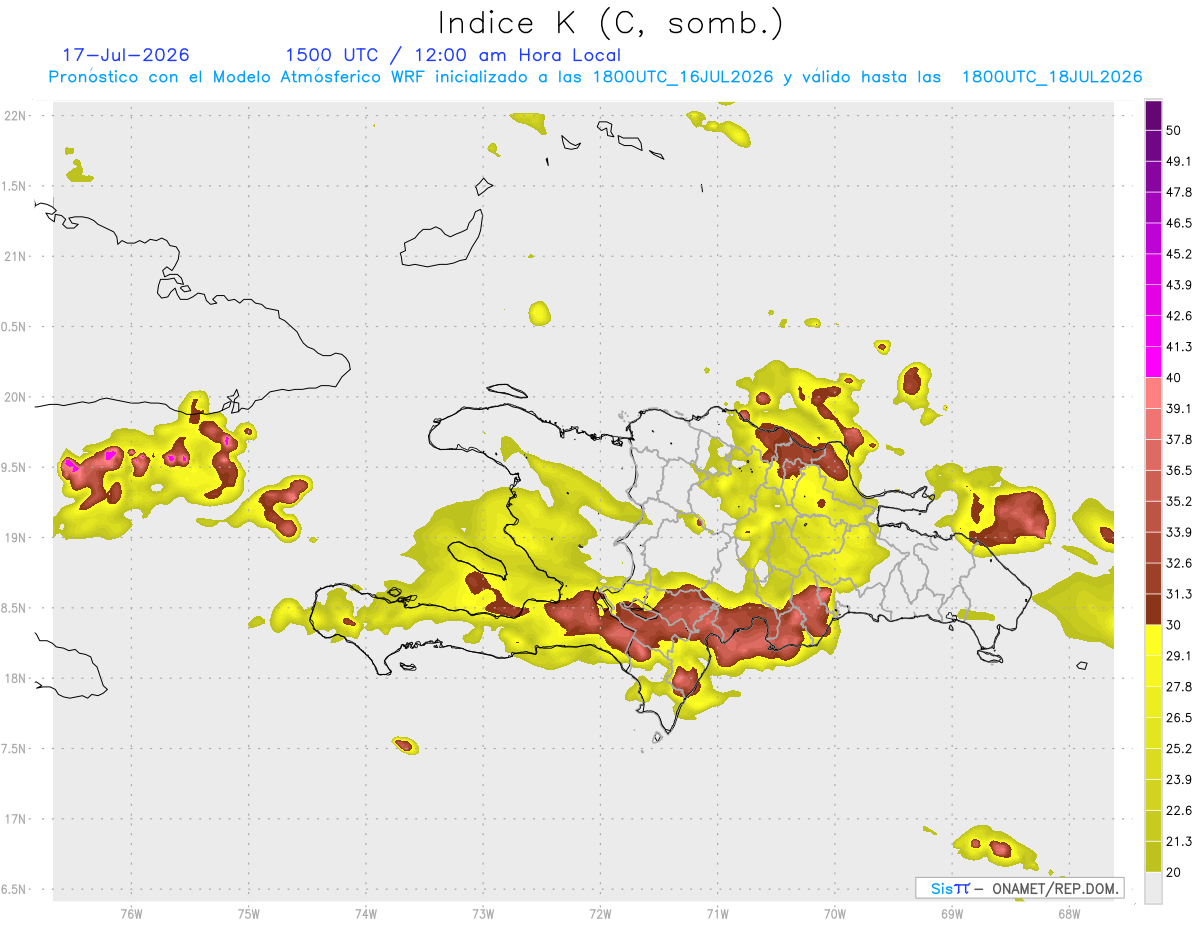Click the "76W" longitude label

coord(131,913)
